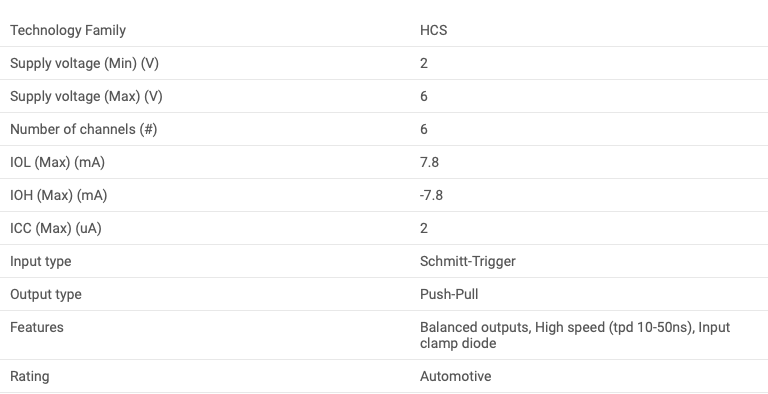Click the Output type label
Image resolution: width=768 pixels, height=394 pixels.
[x=46, y=295]
